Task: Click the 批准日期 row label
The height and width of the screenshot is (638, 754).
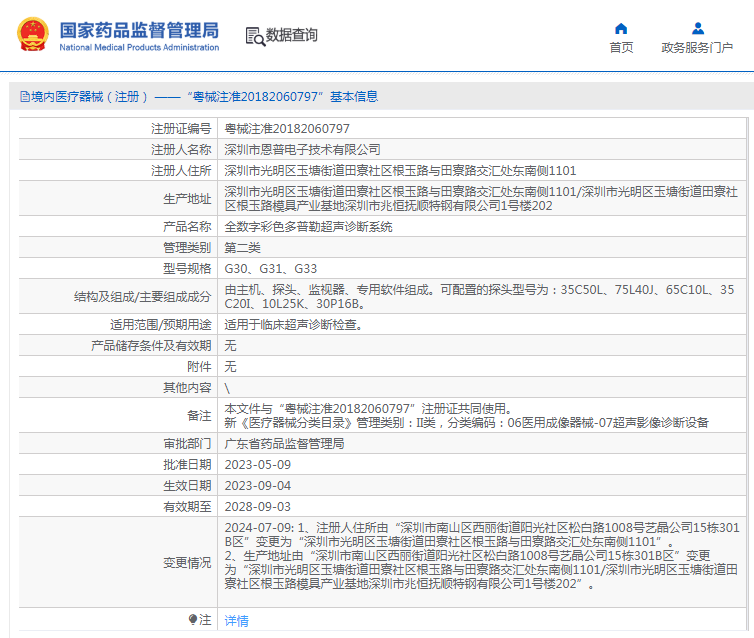Action: point(187,465)
